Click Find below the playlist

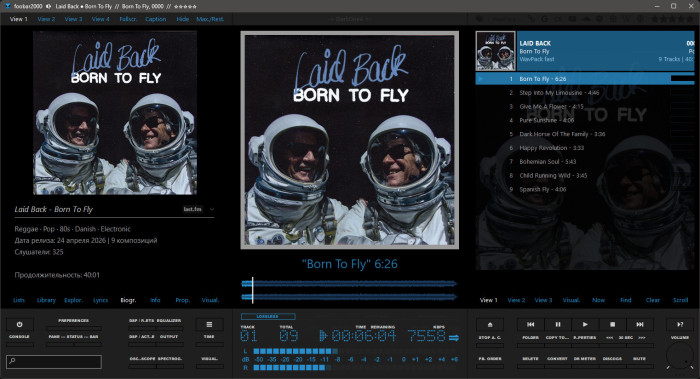625,300
